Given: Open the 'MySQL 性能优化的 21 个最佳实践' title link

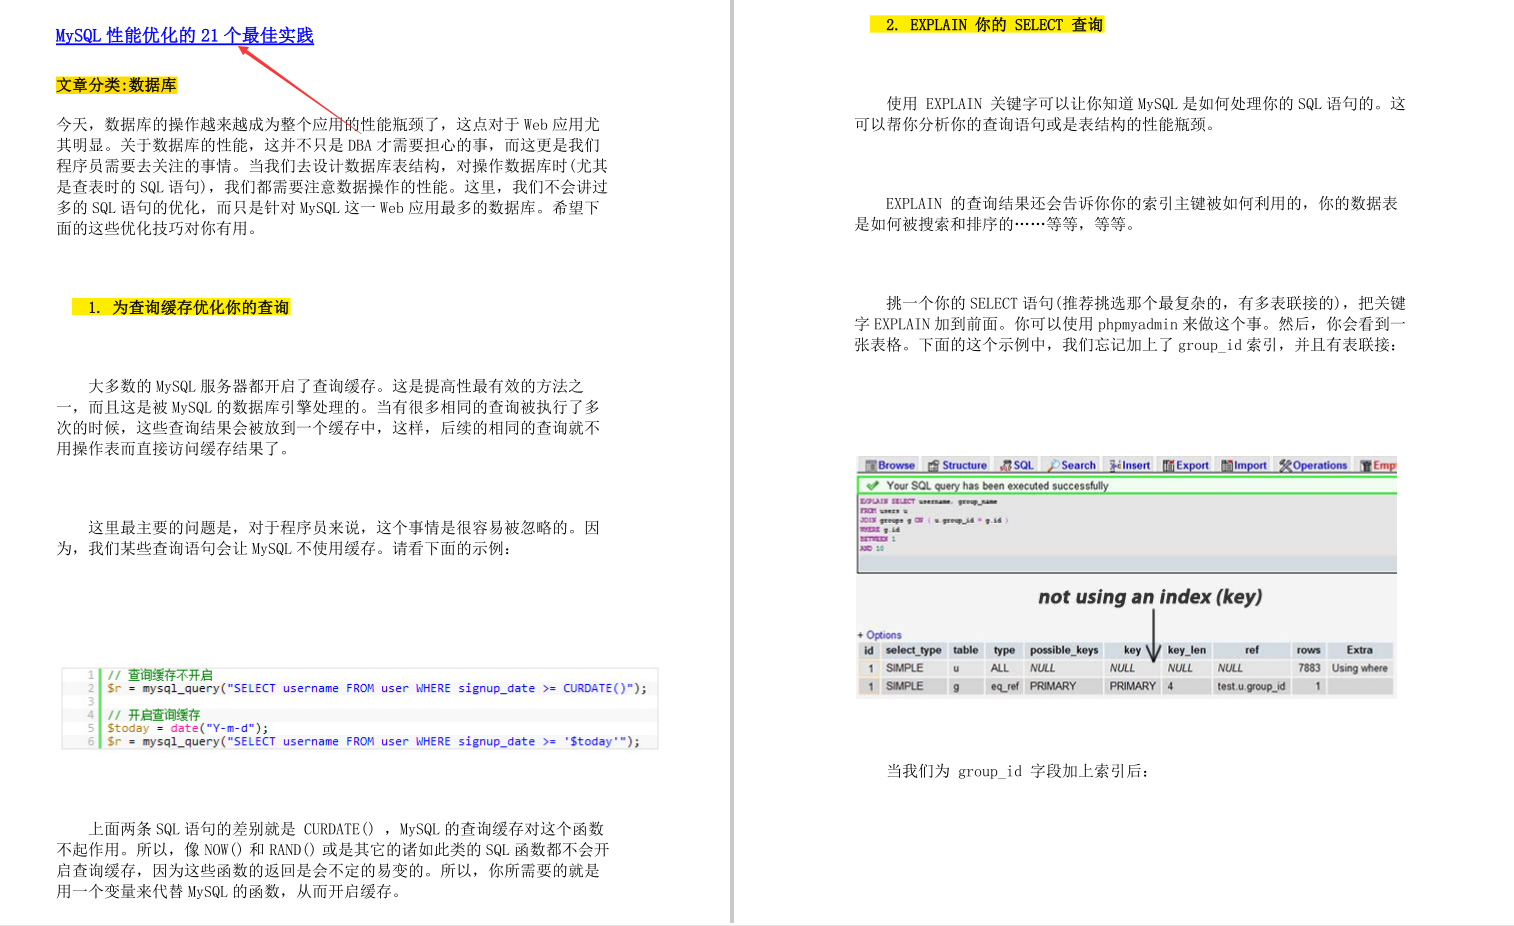Looking at the screenshot, I should [x=185, y=36].
